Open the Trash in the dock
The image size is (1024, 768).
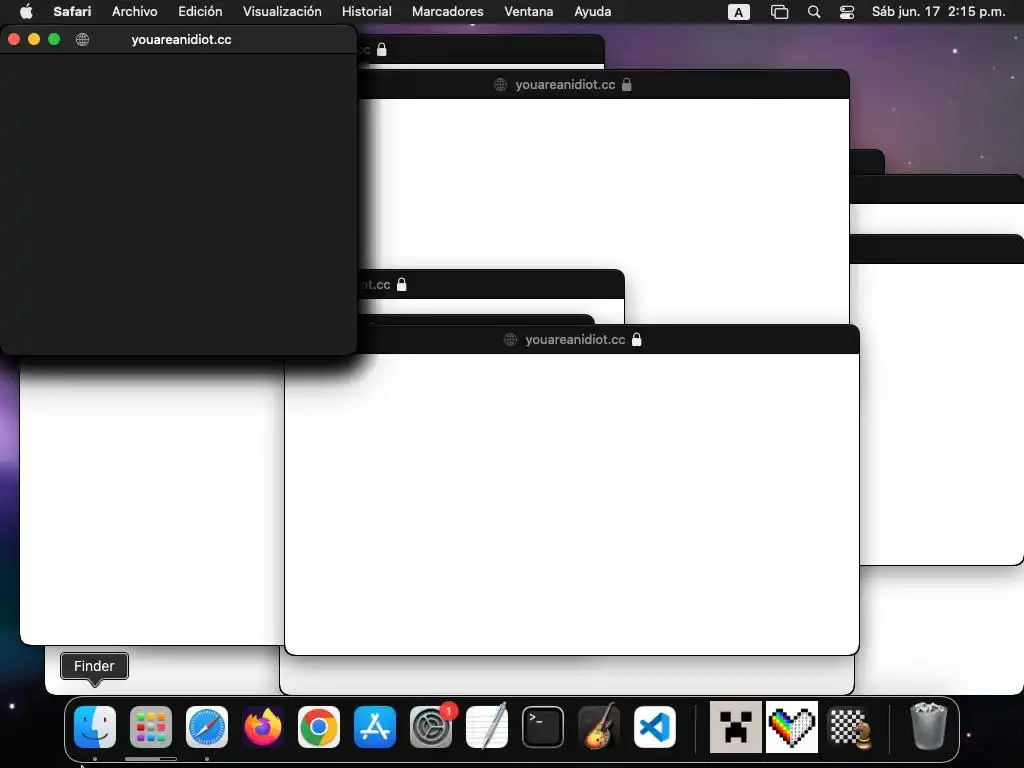click(x=928, y=726)
